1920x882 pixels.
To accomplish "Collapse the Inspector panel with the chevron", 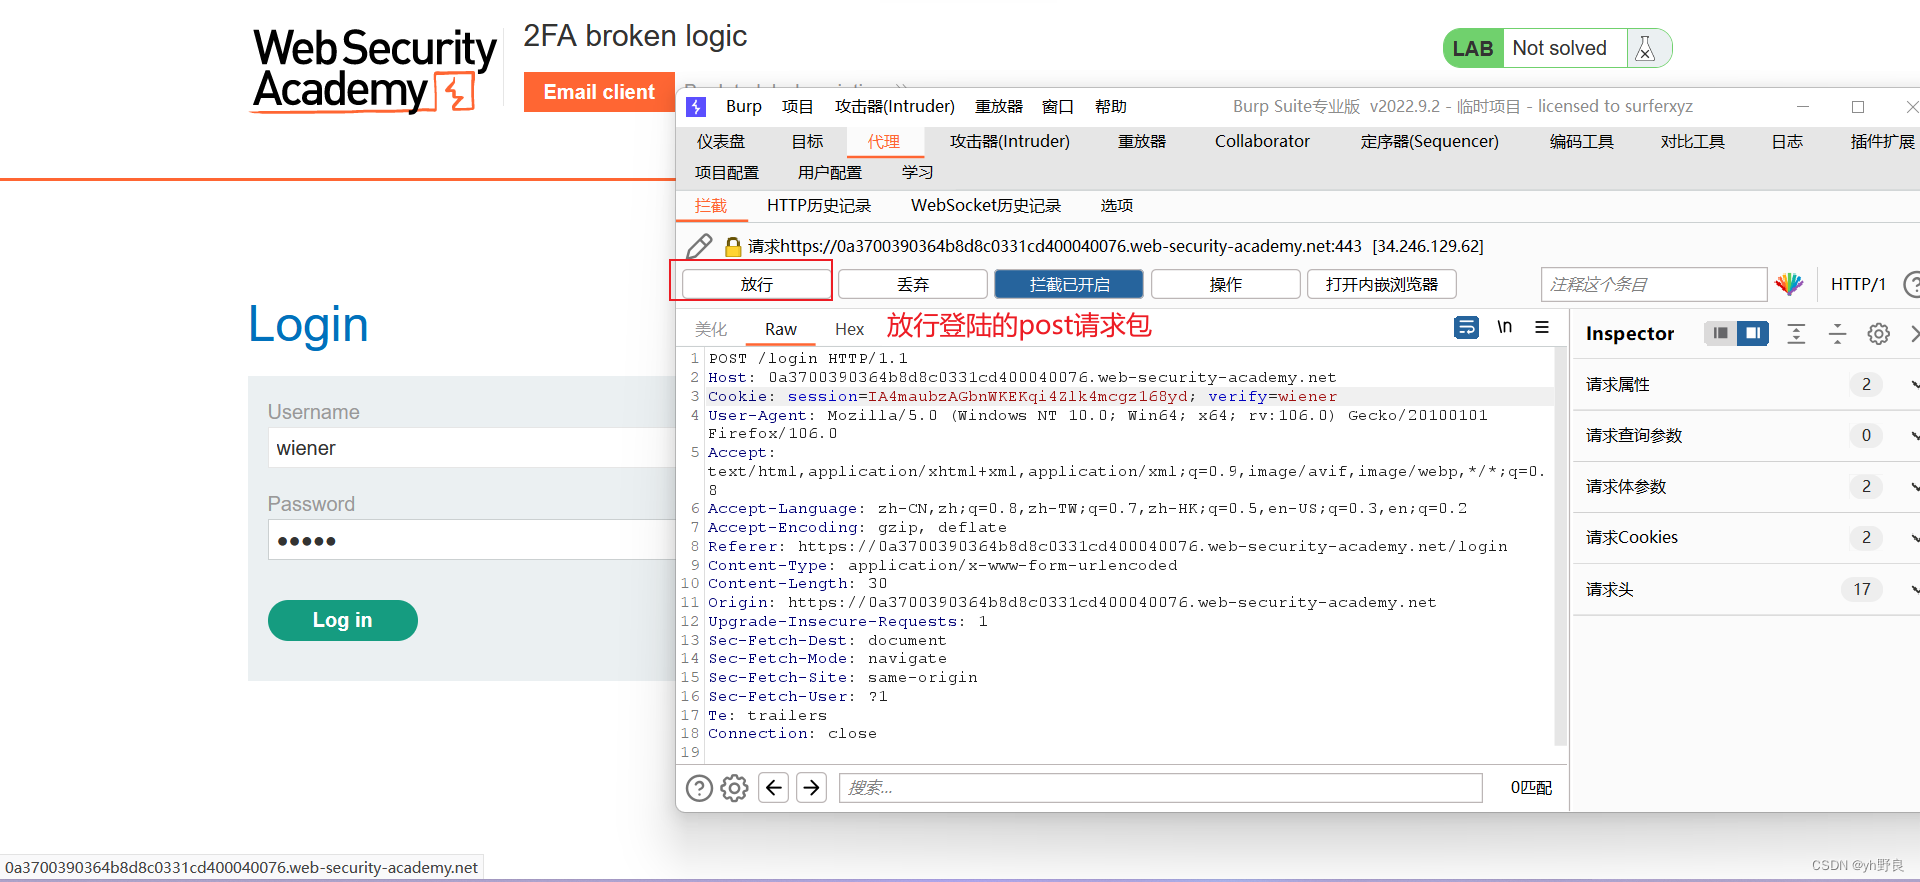I will 1913,334.
